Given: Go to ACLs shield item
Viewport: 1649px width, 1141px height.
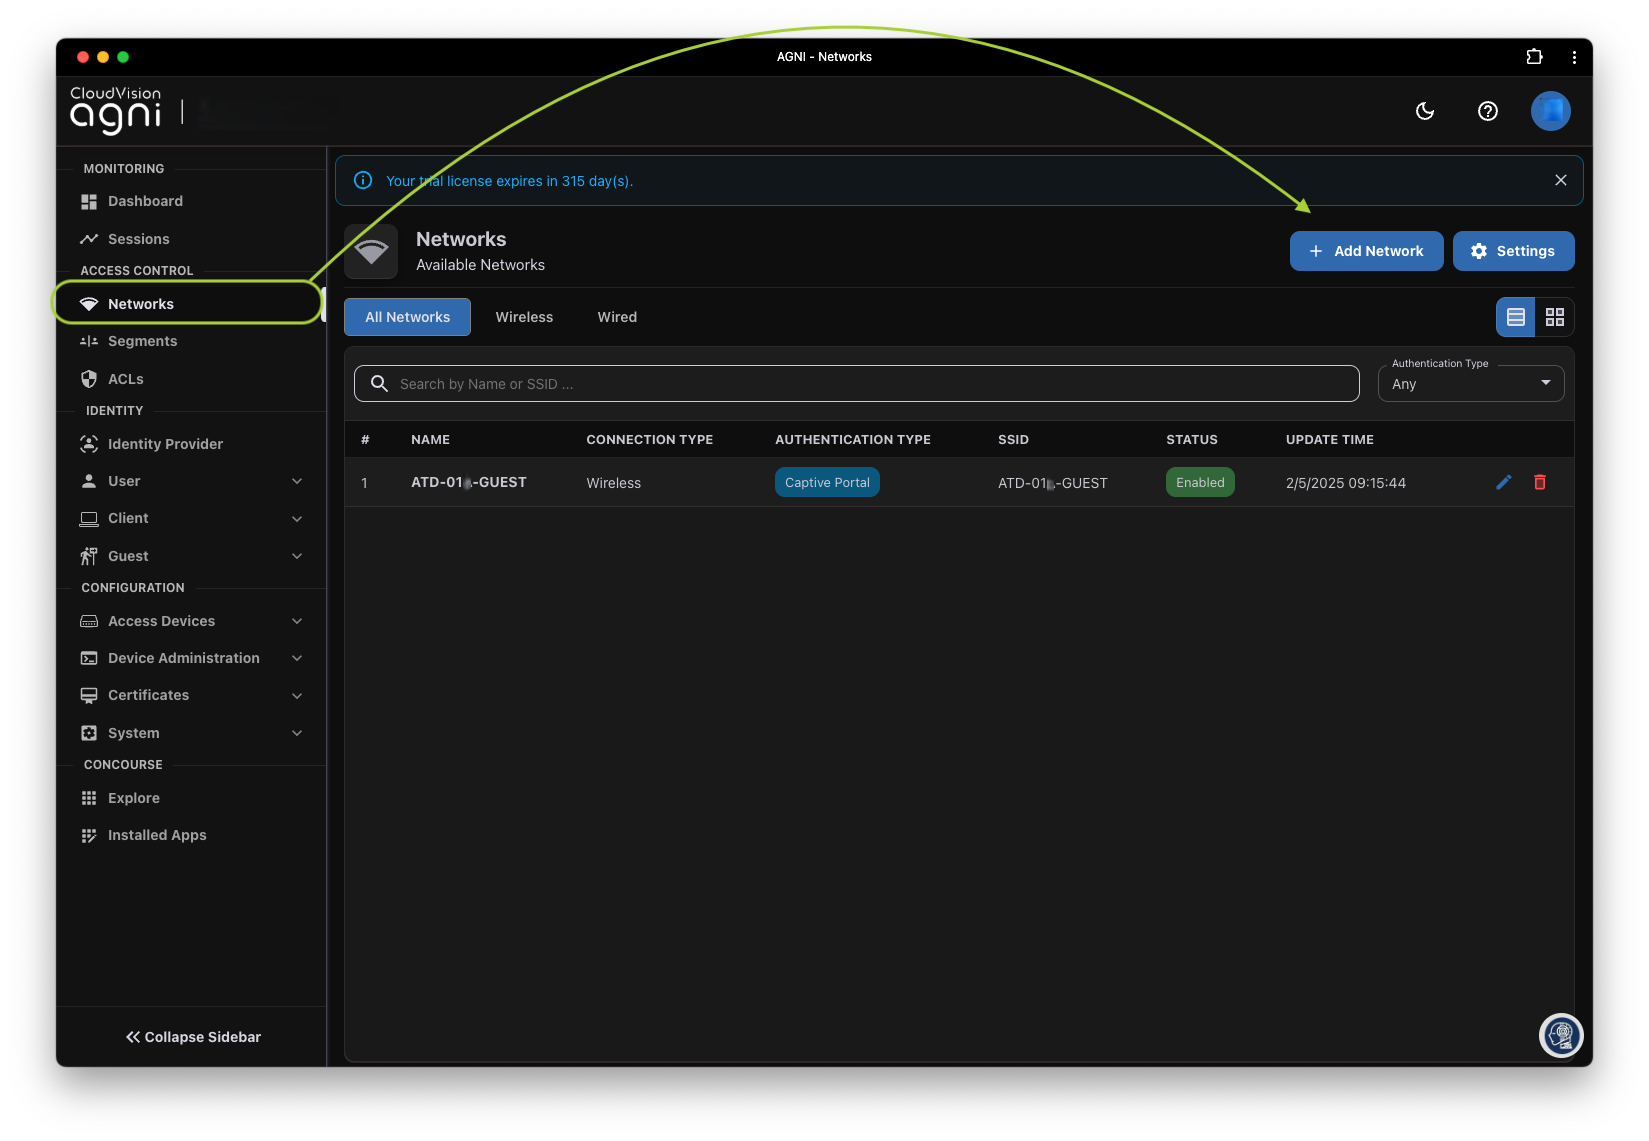Looking at the screenshot, I should point(126,379).
